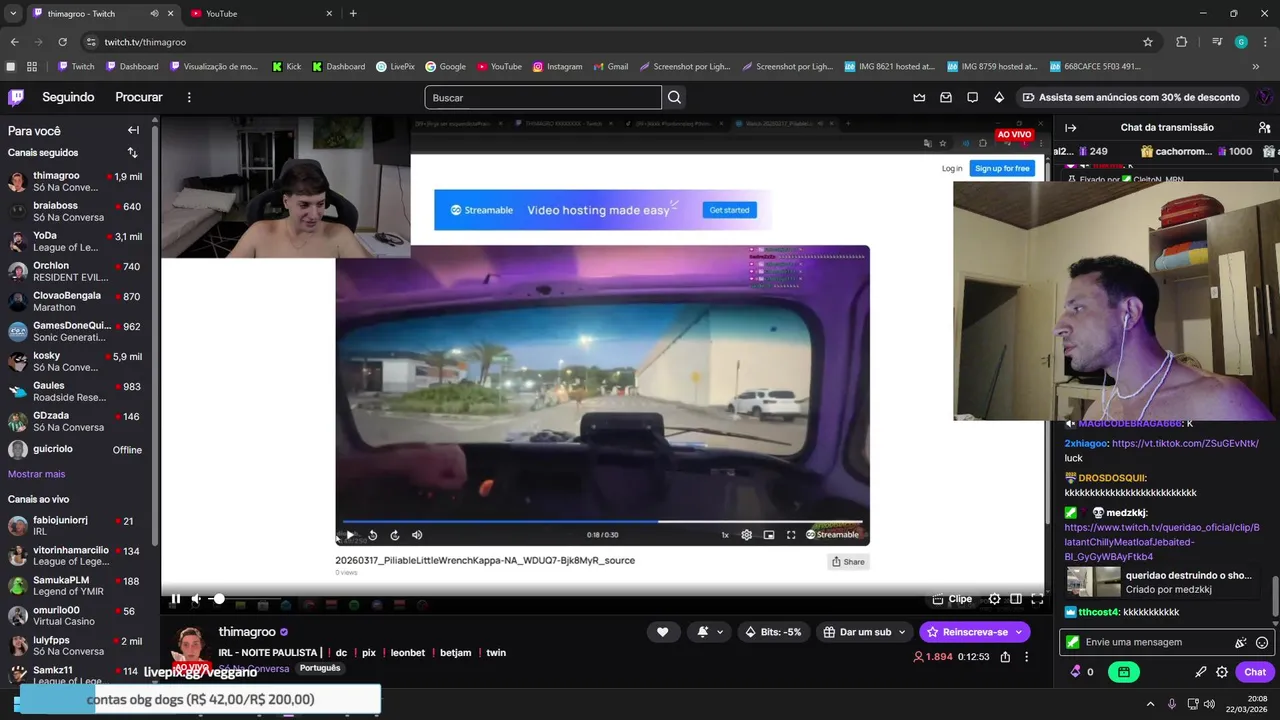Open the Chrome extensions puzzle icon
Image resolution: width=1280 pixels, height=720 pixels.
pyautogui.click(x=1182, y=42)
